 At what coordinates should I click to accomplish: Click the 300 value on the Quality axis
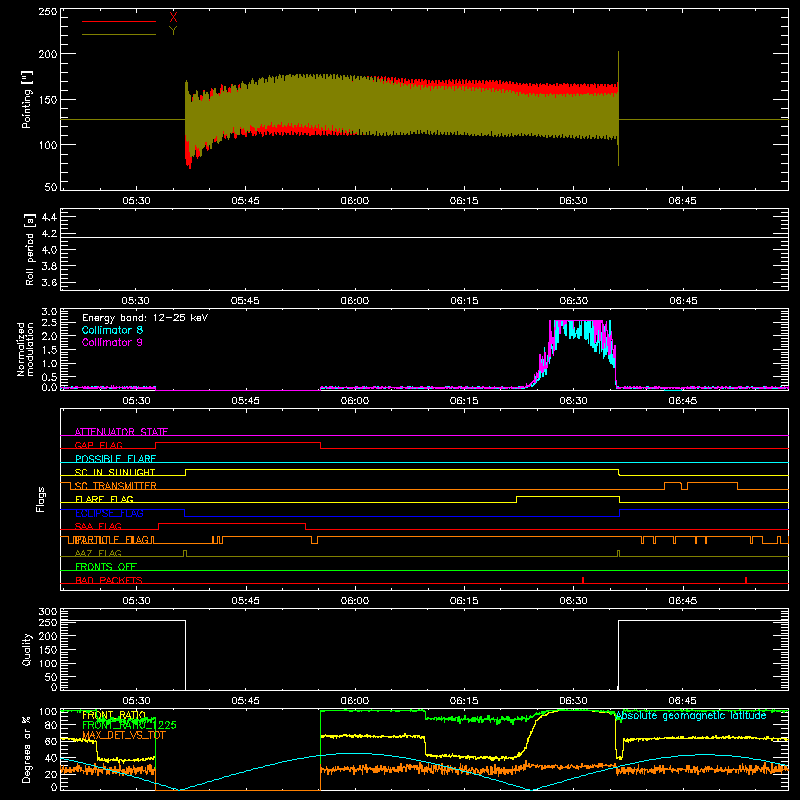tap(48, 612)
